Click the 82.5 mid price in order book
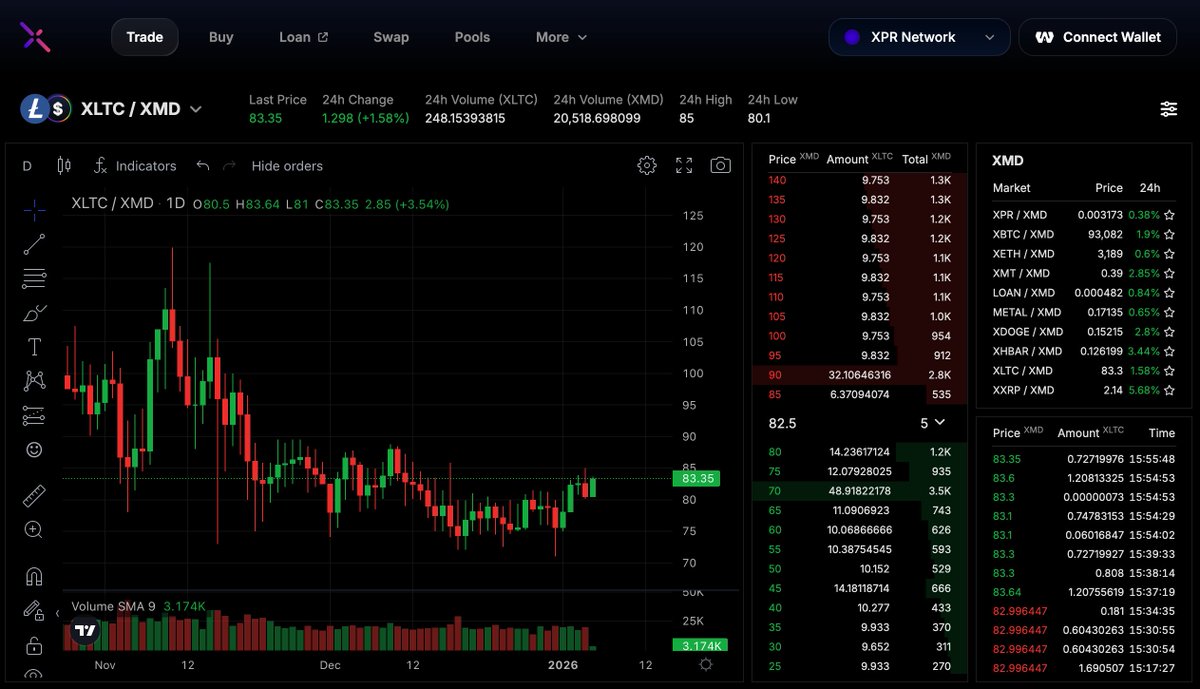 click(x=782, y=423)
